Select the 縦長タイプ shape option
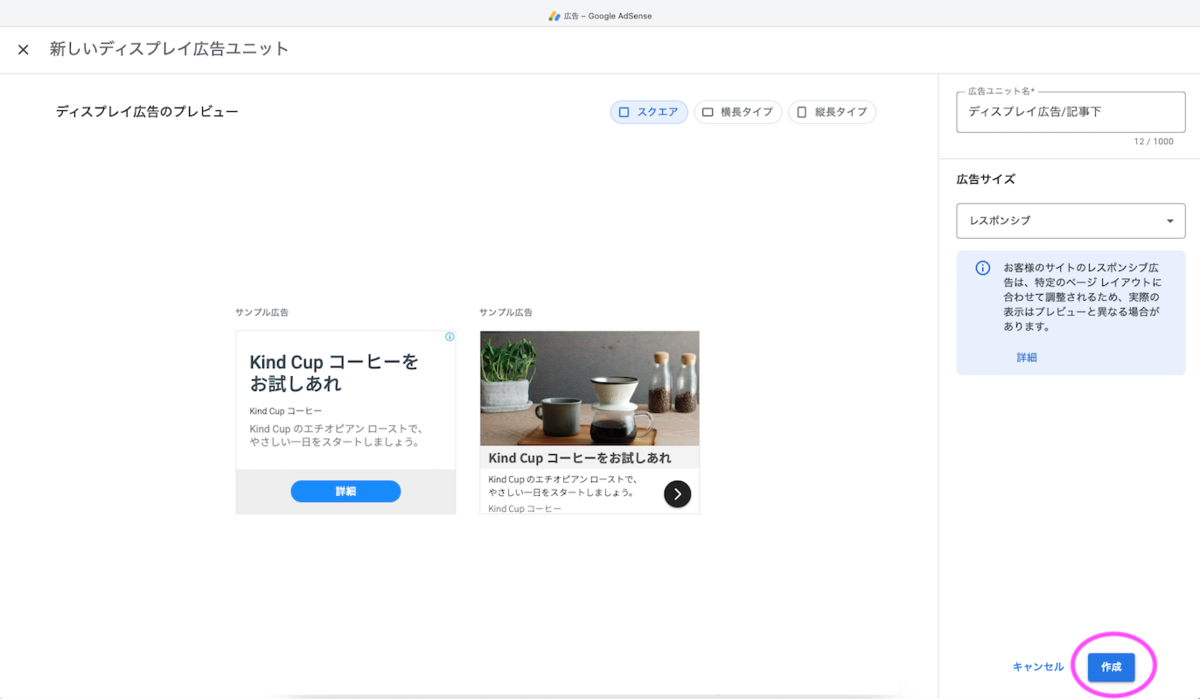 pyautogui.click(x=832, y=112)
